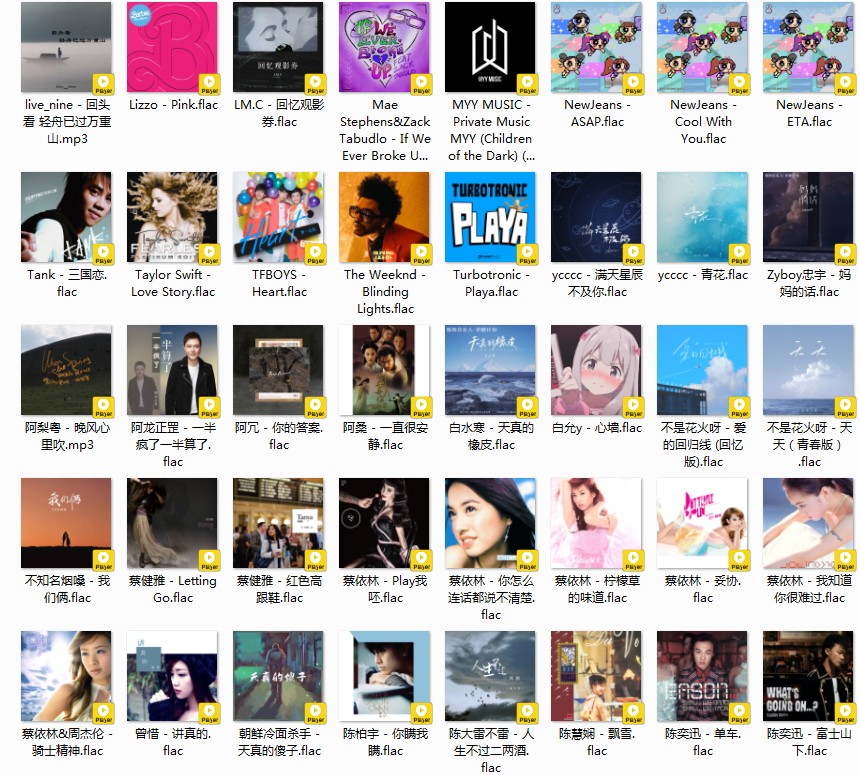Screen dimensions: 860x775
Task: Select 蔡依林&周杰伦 - 骑士精神.flac icon
Action: pos(66,676)
